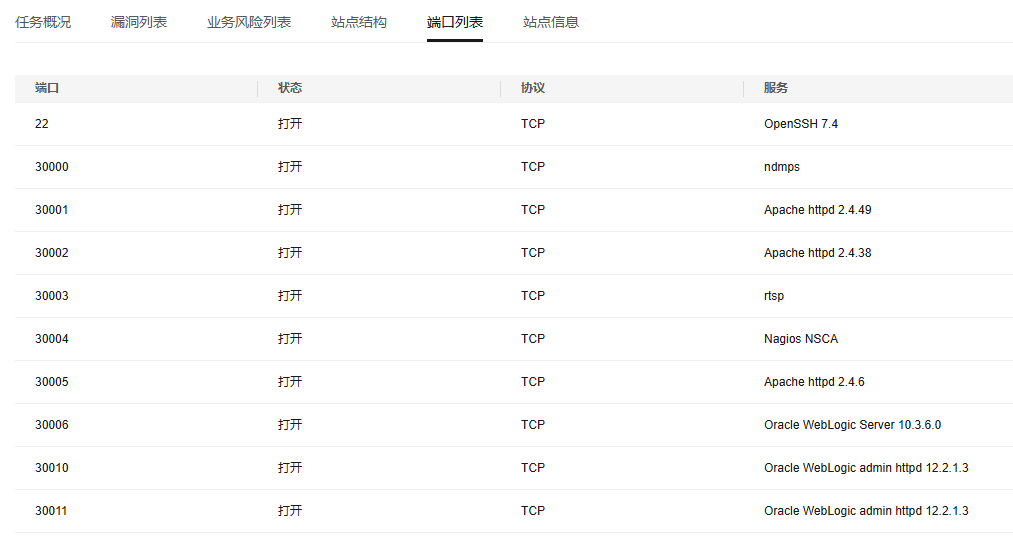Select the Apache httpd 2.4.49 entry

coord(818,210)
